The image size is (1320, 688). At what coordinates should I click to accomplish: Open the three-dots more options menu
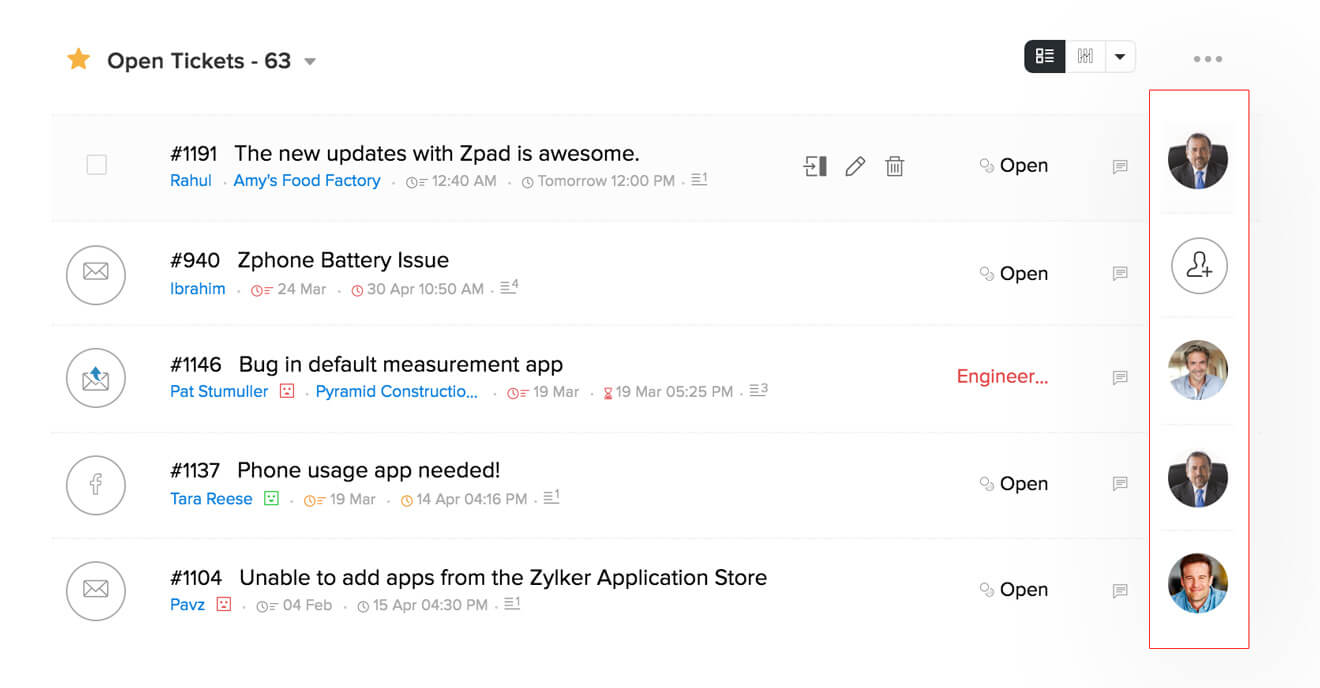pos(1207,59)
